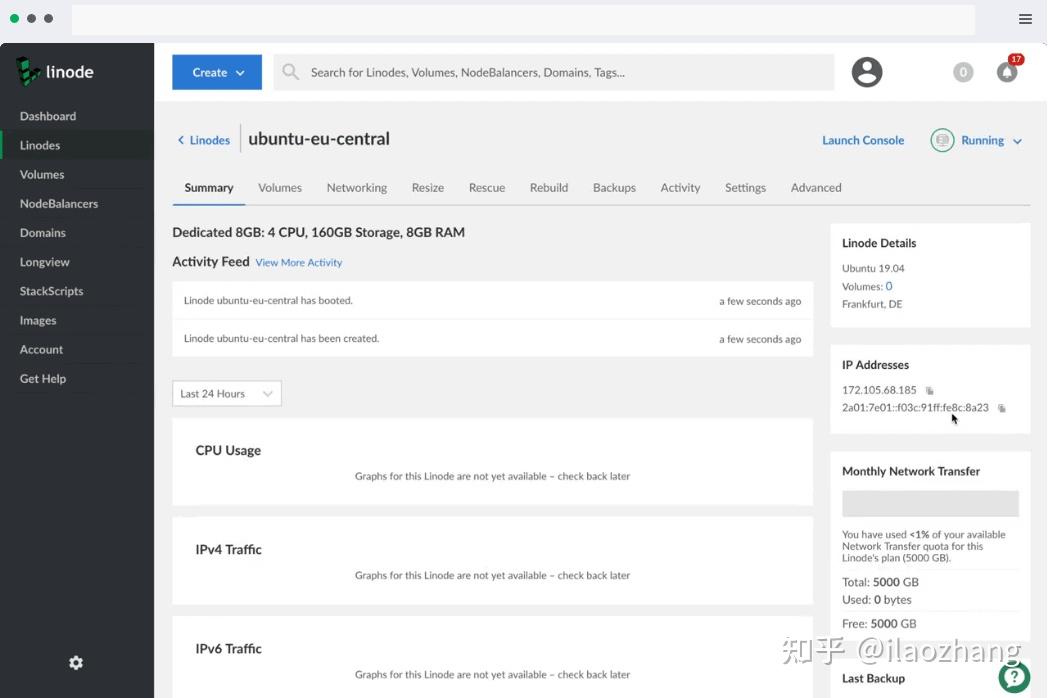
Task: Switch to the Backups tab
Action: coord(613,187)
